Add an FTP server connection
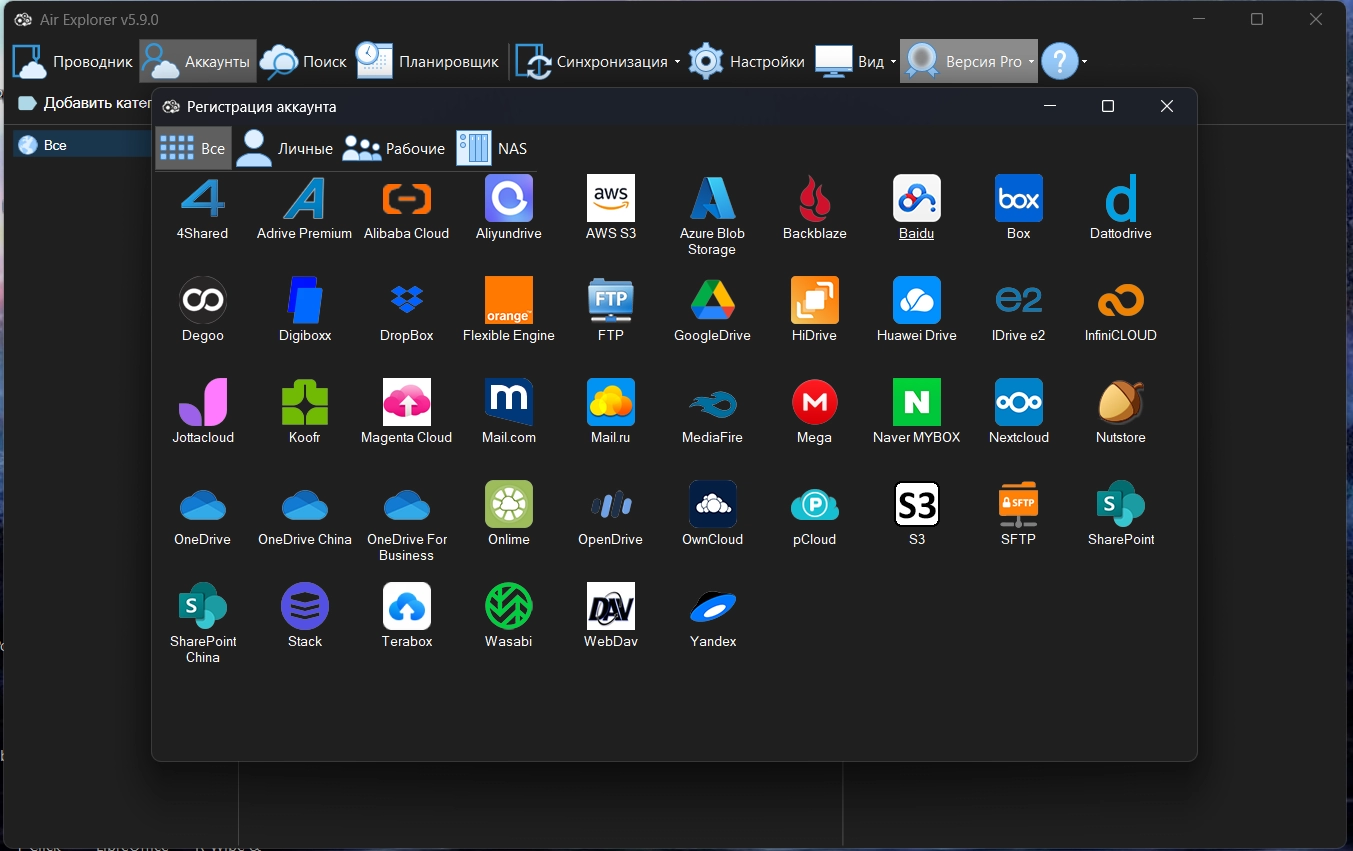The width and height of the screenshot is (1353, 851). coord(611,300)
